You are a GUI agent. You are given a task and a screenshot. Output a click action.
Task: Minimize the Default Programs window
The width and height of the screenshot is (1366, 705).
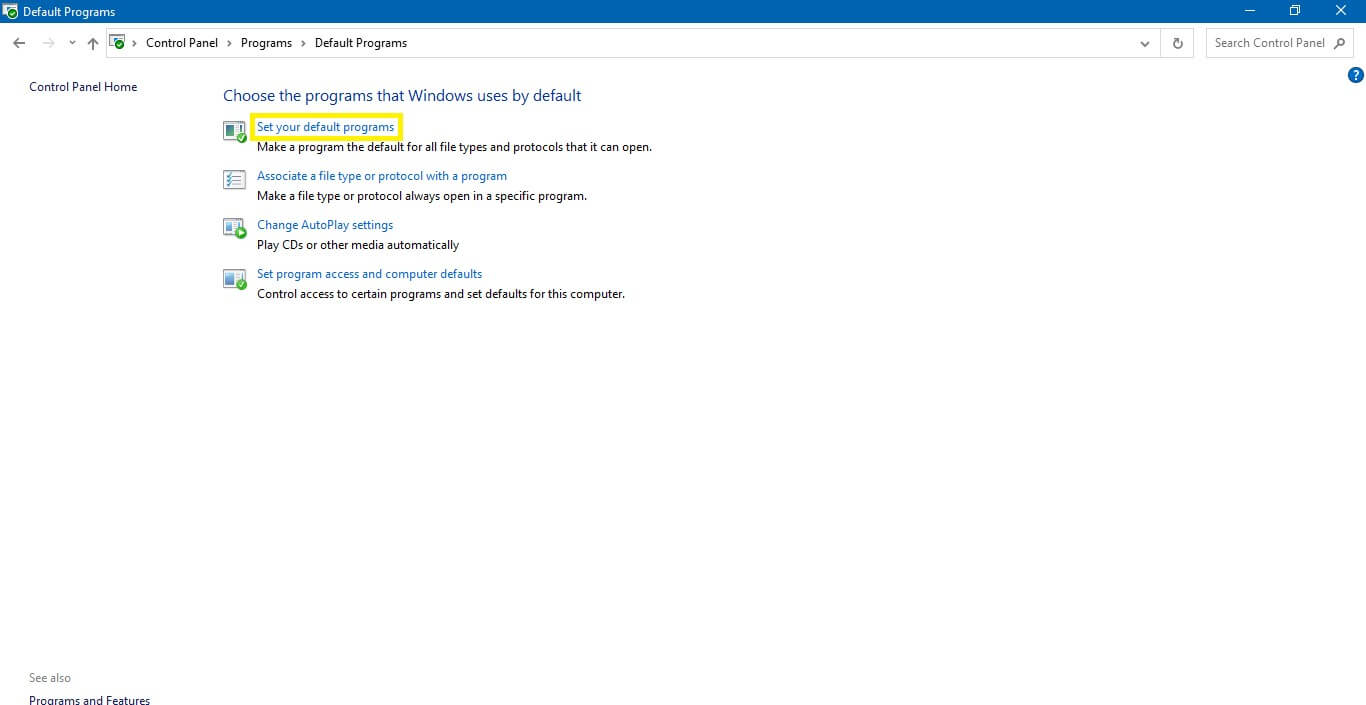(x=1250, y=11)
